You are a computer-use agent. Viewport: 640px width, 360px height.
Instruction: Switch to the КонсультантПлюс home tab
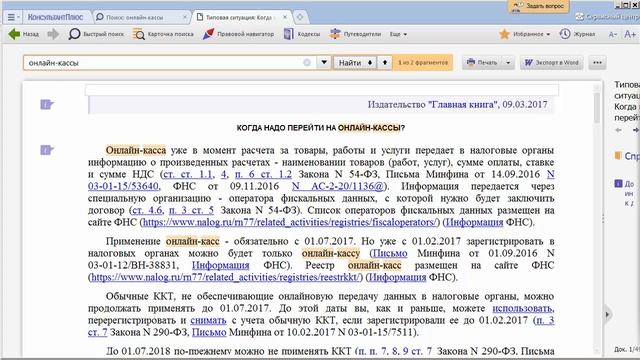click(x=55, y=17)
